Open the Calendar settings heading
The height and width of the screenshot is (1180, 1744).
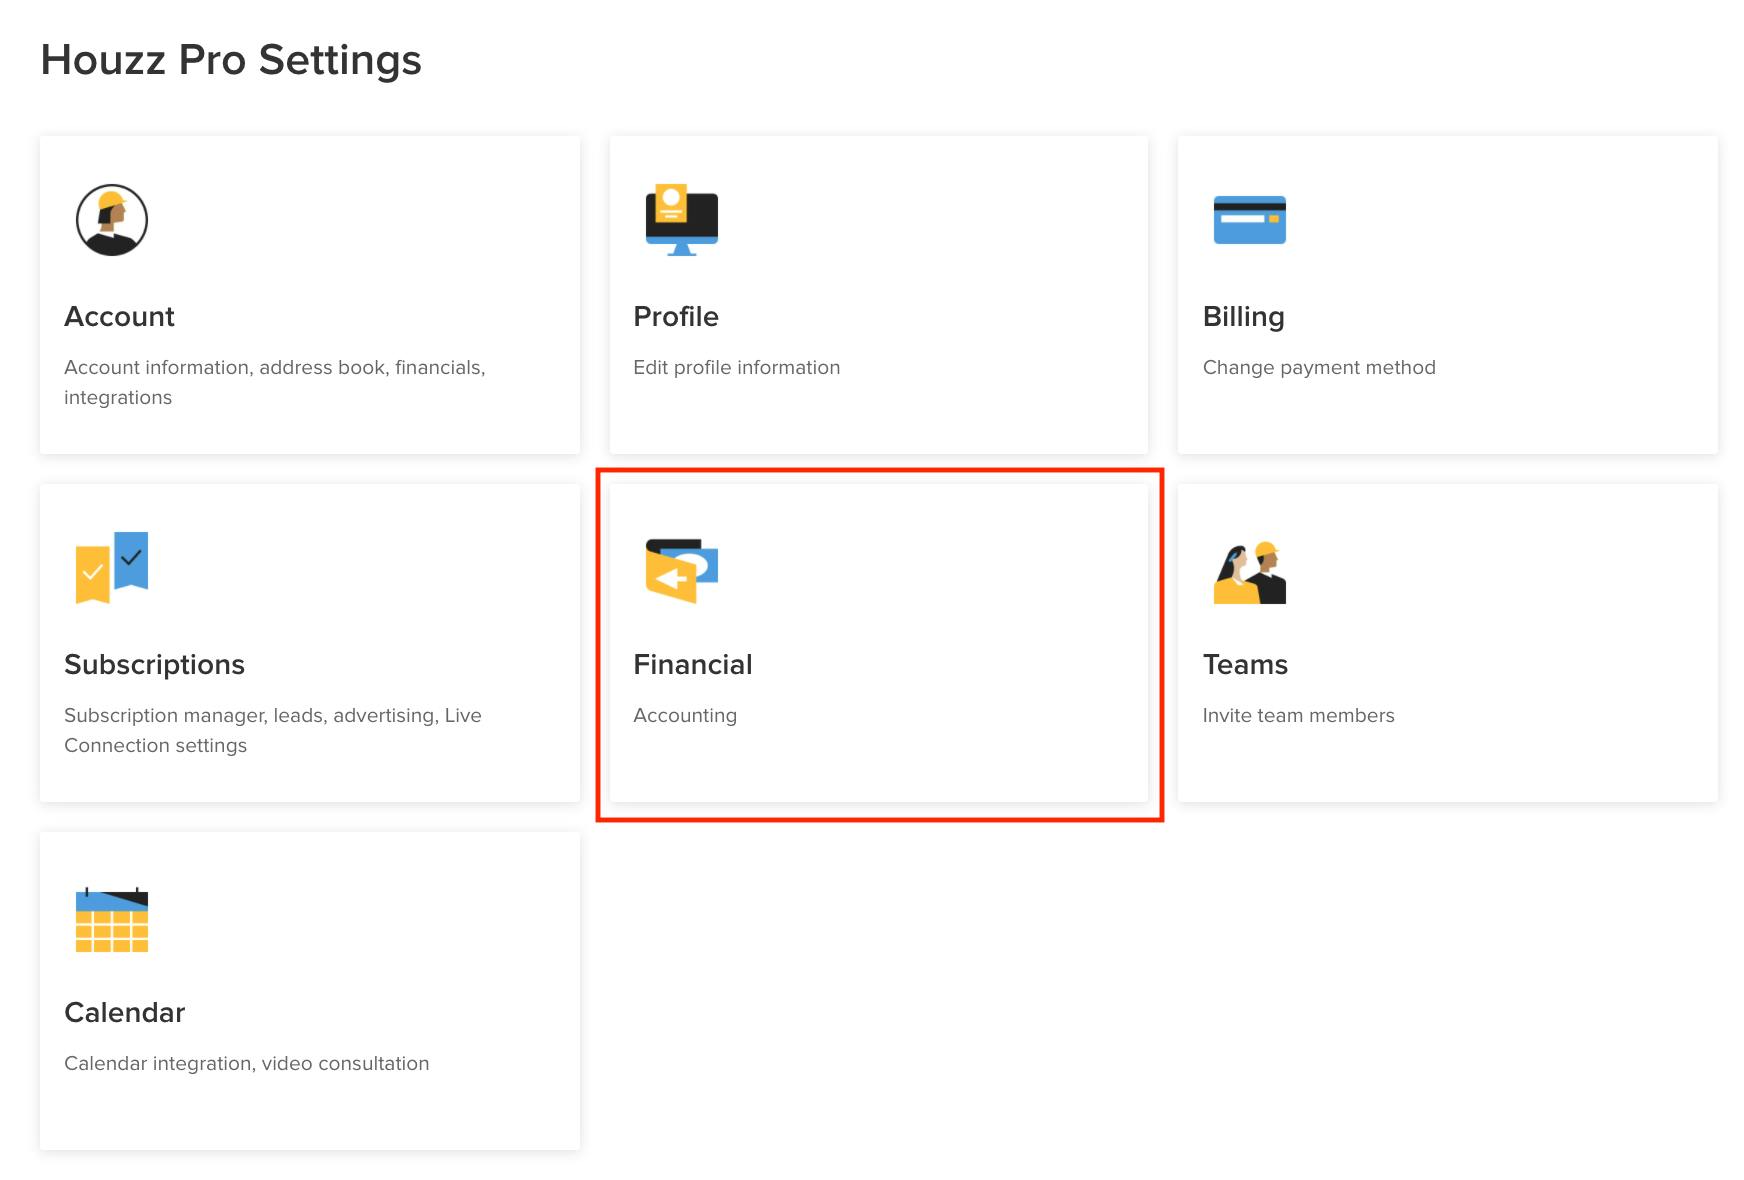click(124, 1013)
